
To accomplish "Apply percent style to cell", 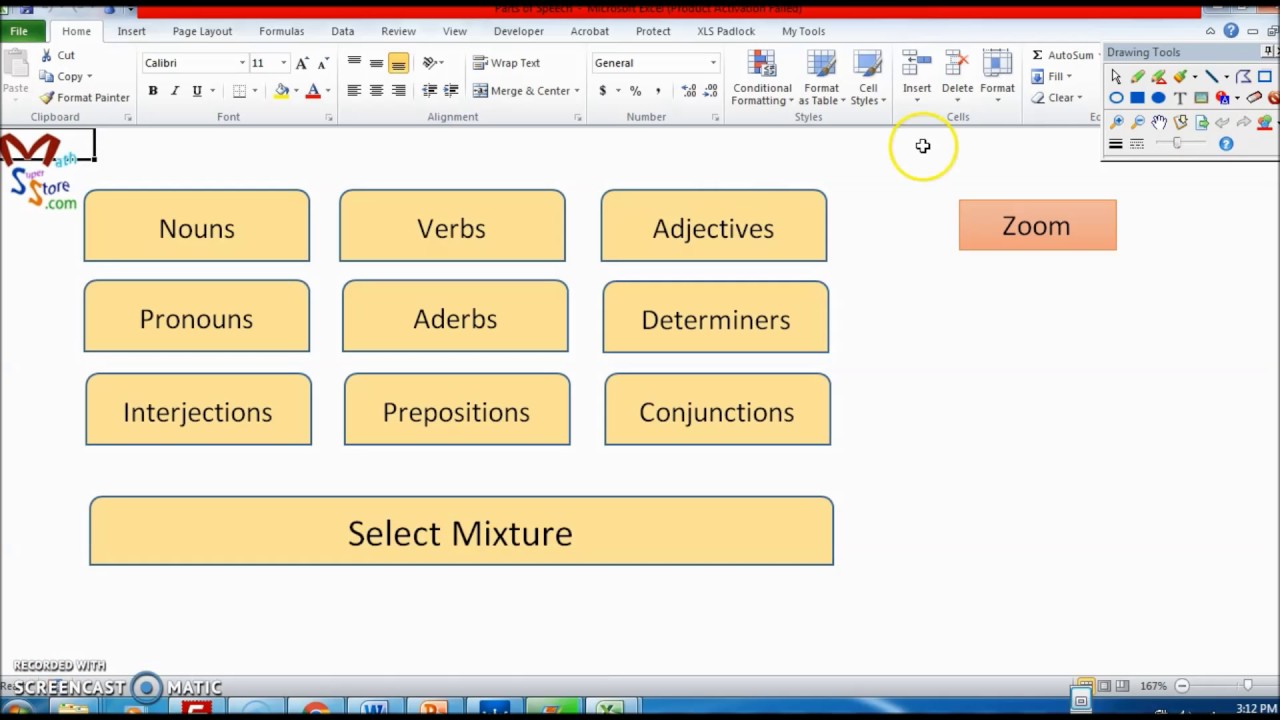I will [635, 91].
